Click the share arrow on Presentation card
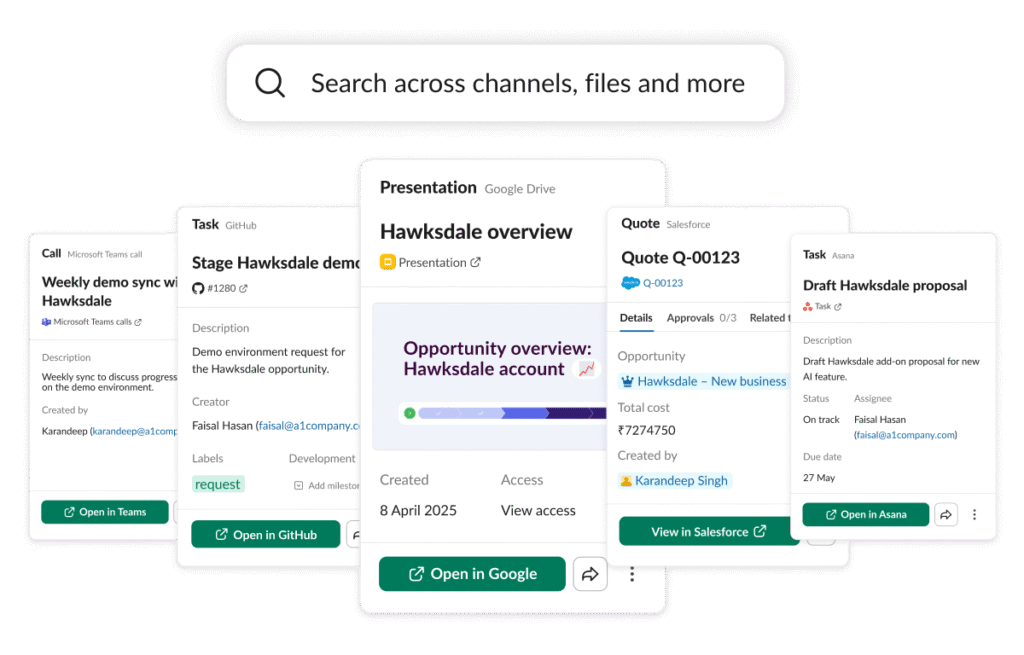This screenshot has height=655, width=1024. (590, 574)
